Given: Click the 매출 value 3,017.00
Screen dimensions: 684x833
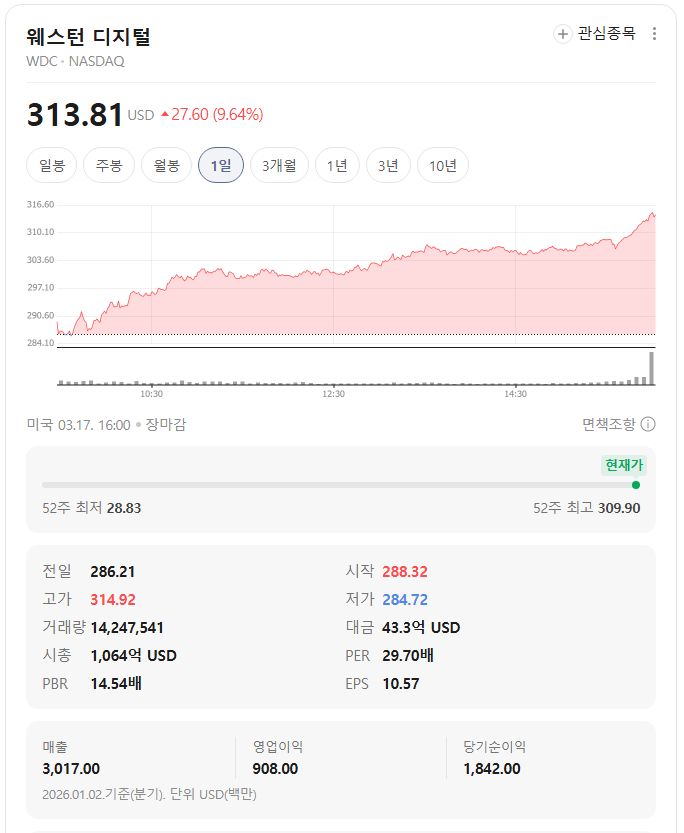Looking at the screenshot, I should [71, 769].
